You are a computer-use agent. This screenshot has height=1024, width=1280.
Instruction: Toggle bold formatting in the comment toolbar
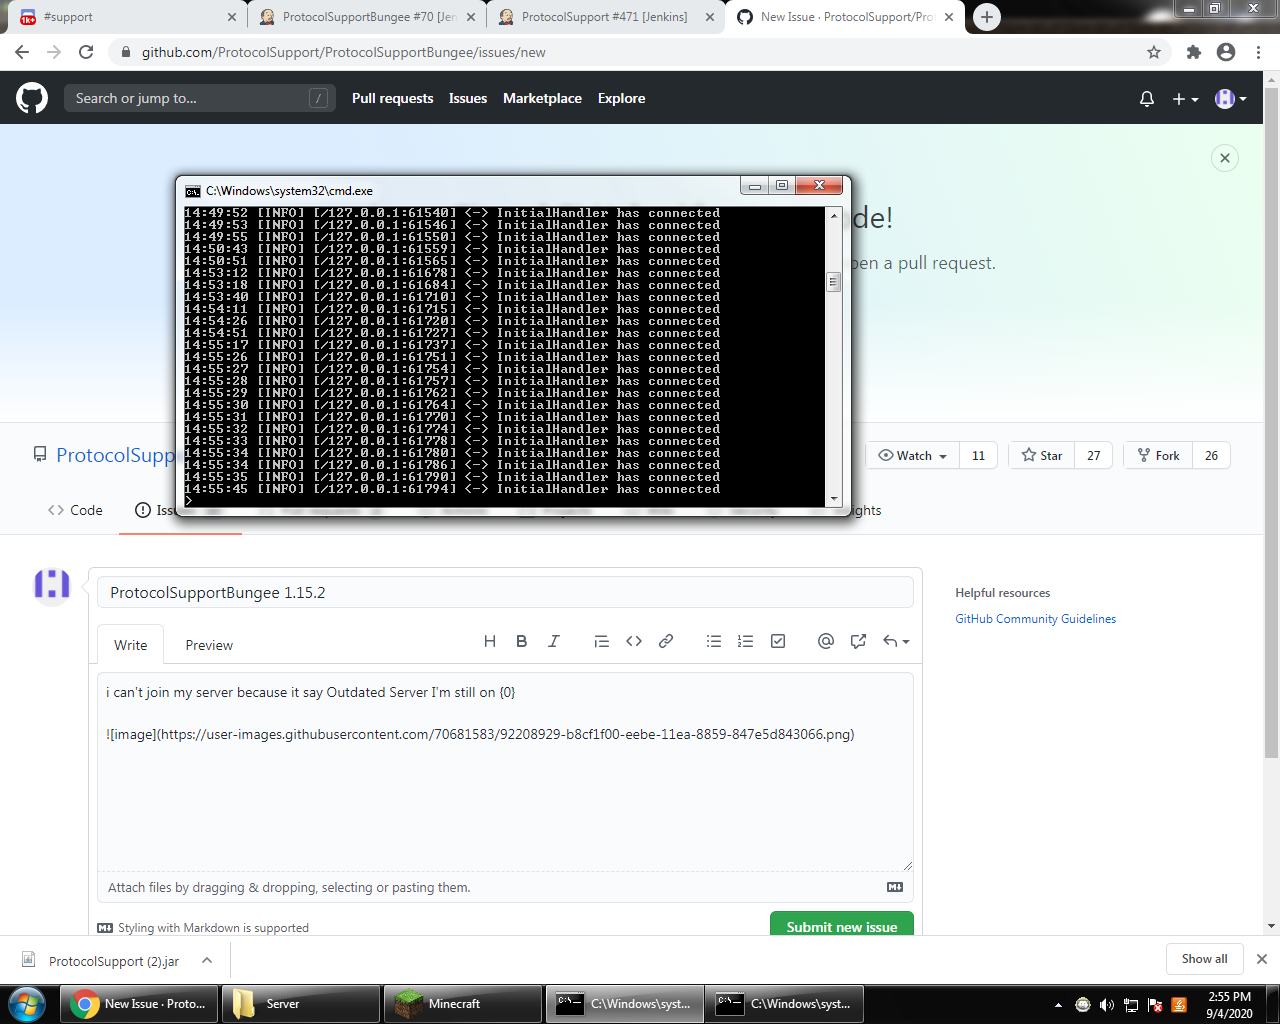point(521,641)
